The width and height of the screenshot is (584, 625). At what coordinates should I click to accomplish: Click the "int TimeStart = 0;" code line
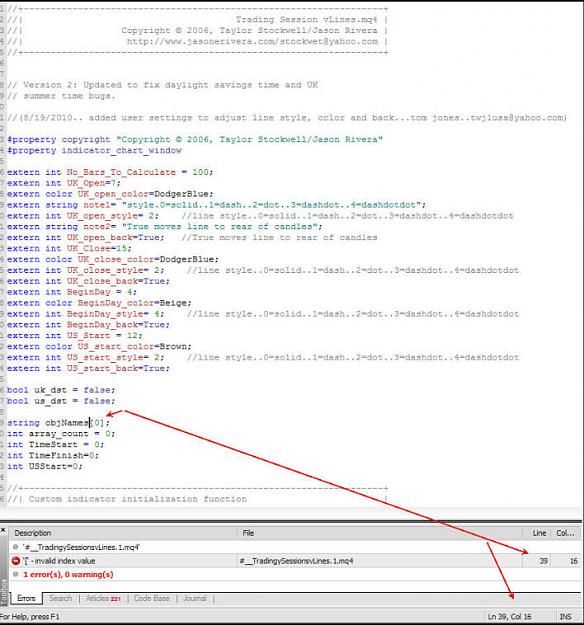click(55, 444)
